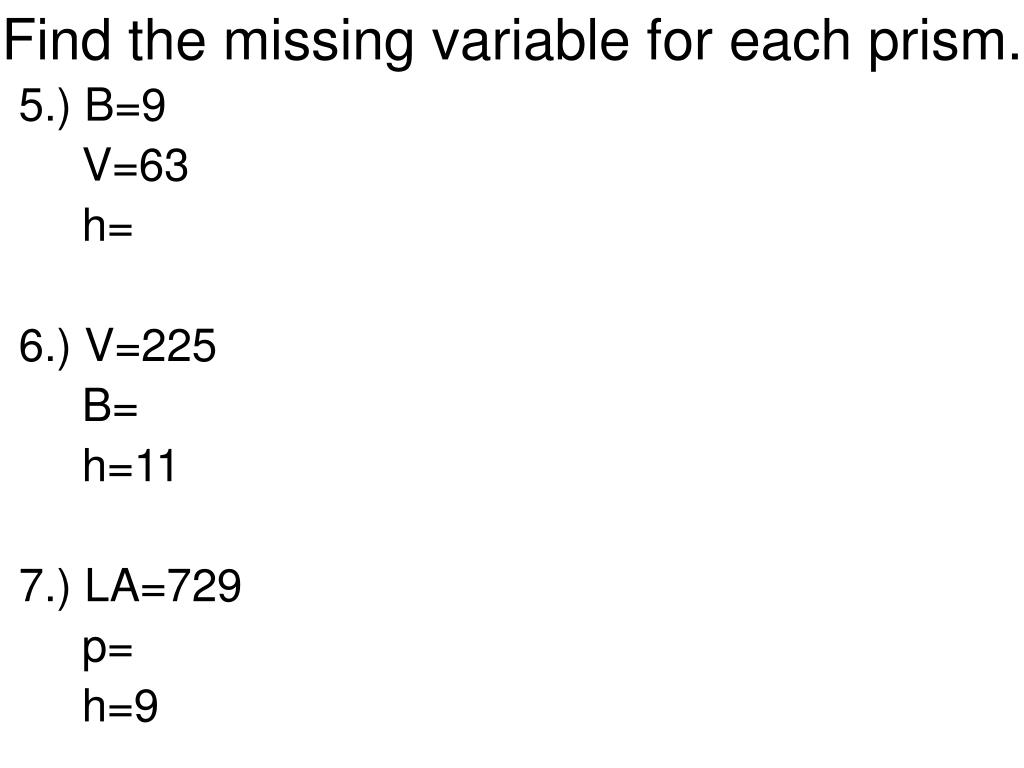This screenshot has height=768, width=1024.
Task: Click the blank "B=" in problem 6
Action: [x=110, y=408]
